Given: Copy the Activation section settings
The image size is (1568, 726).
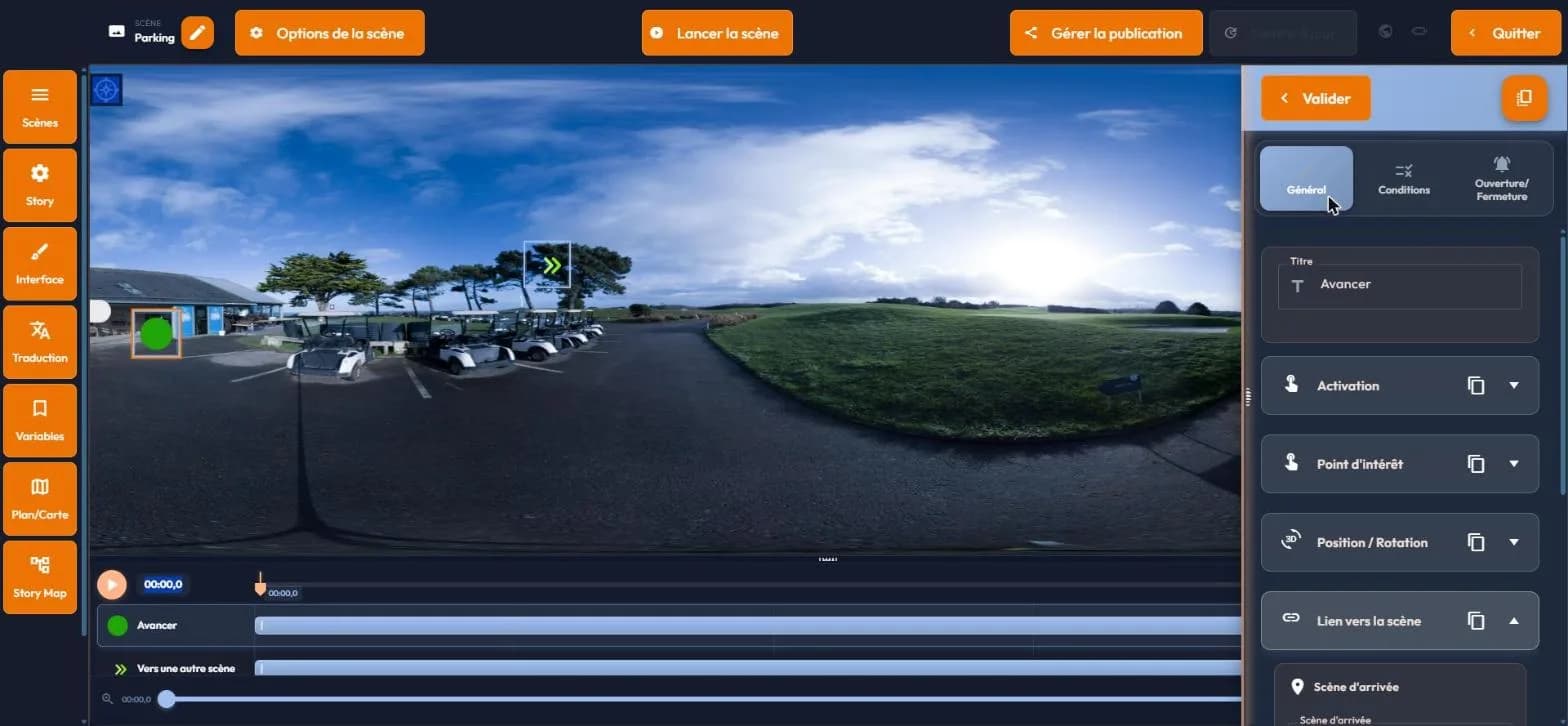Looking at the screenshot, I should (x=1476, y=385).
